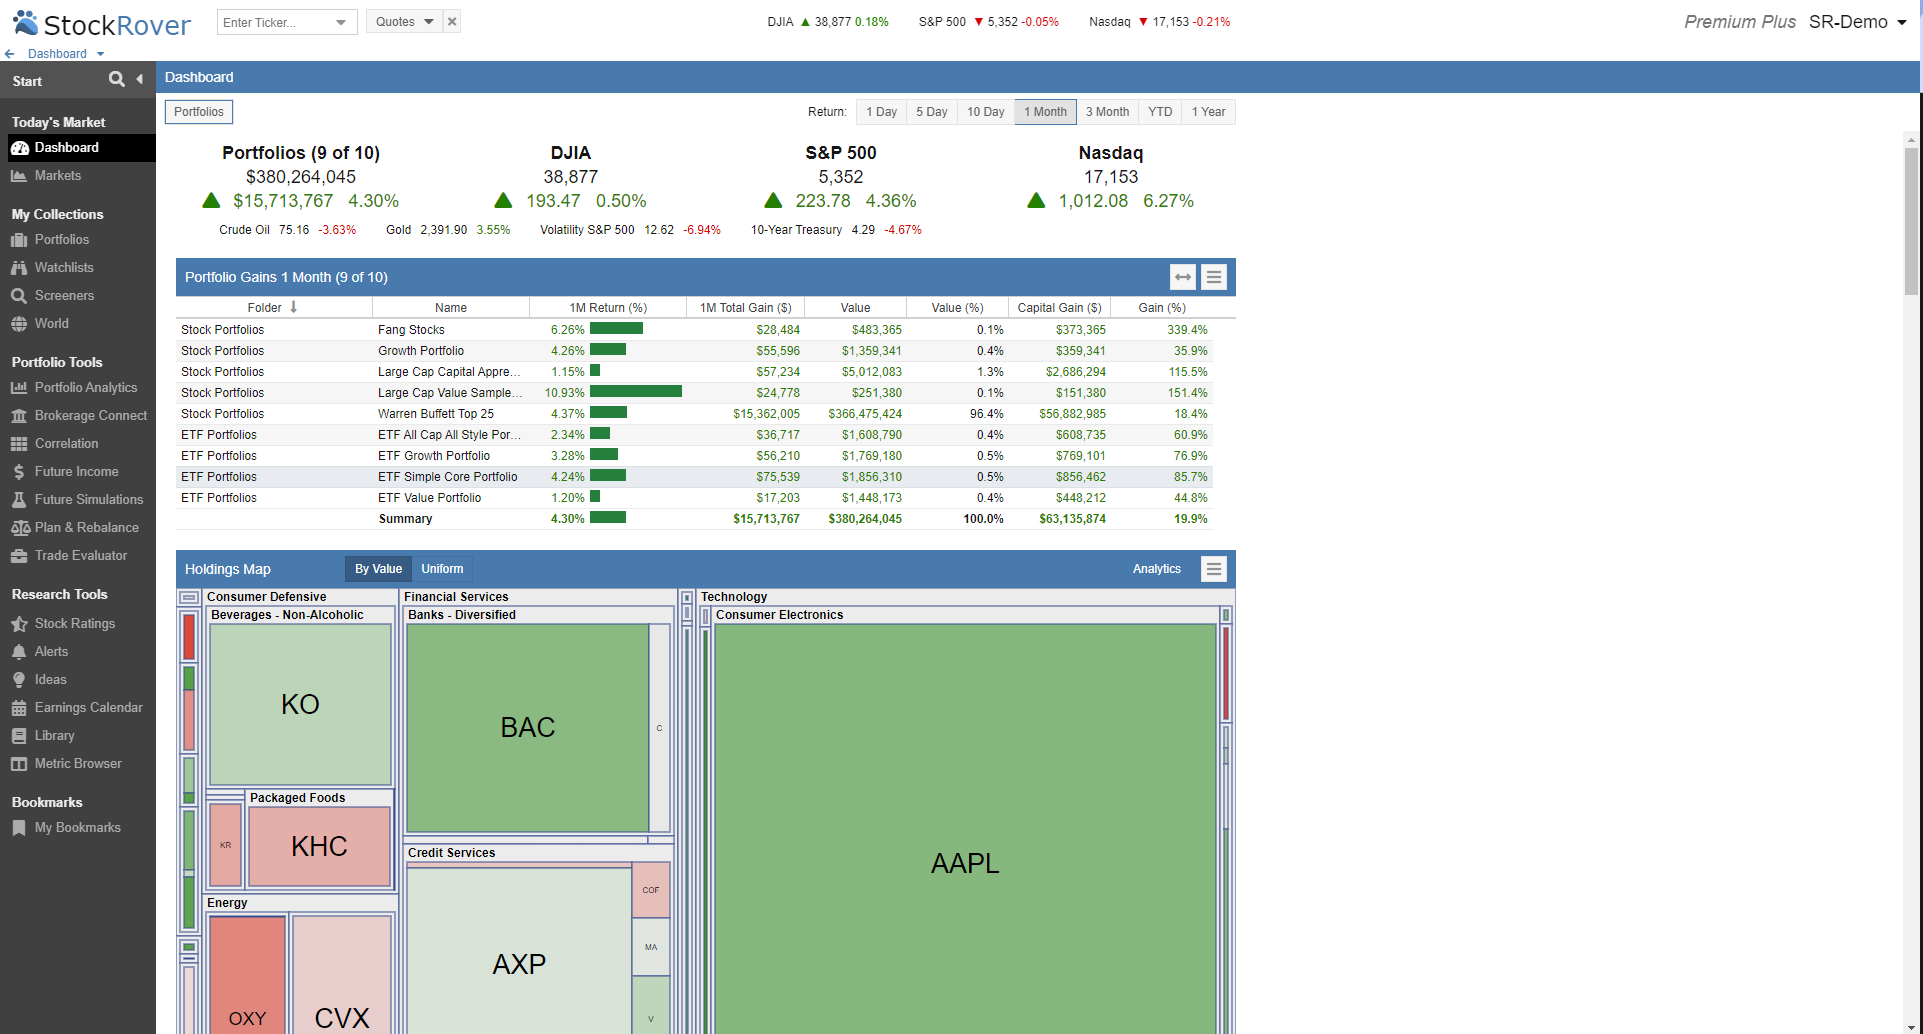Select 5 Day return period
This screenshot has height=1034, width=1923.
tap(932, 112)
